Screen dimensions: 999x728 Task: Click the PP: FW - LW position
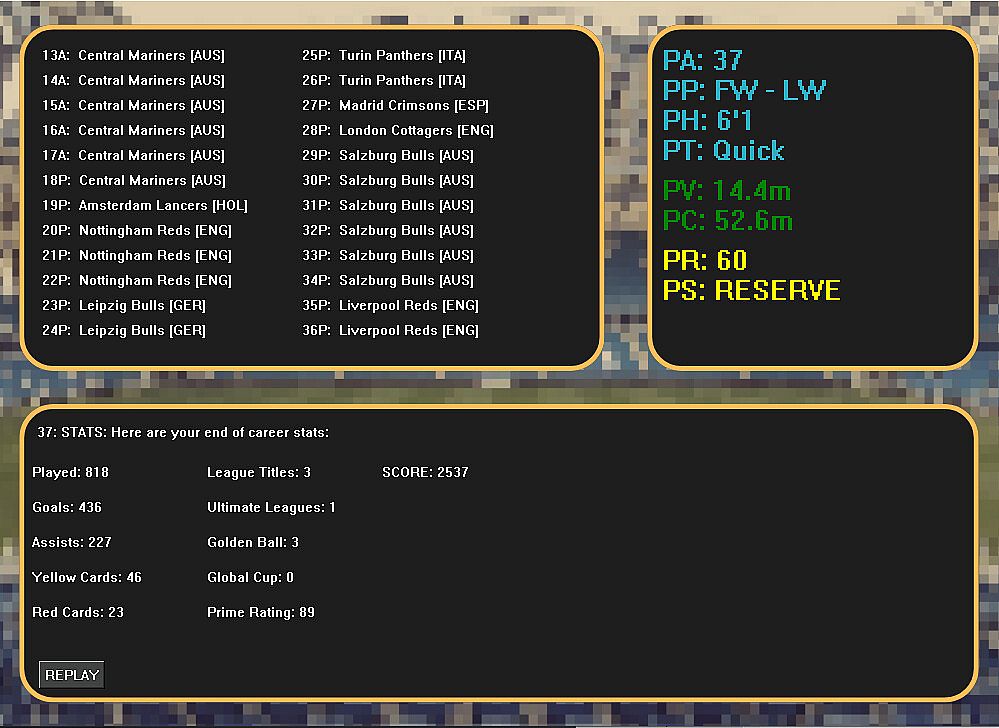[744, 91]
